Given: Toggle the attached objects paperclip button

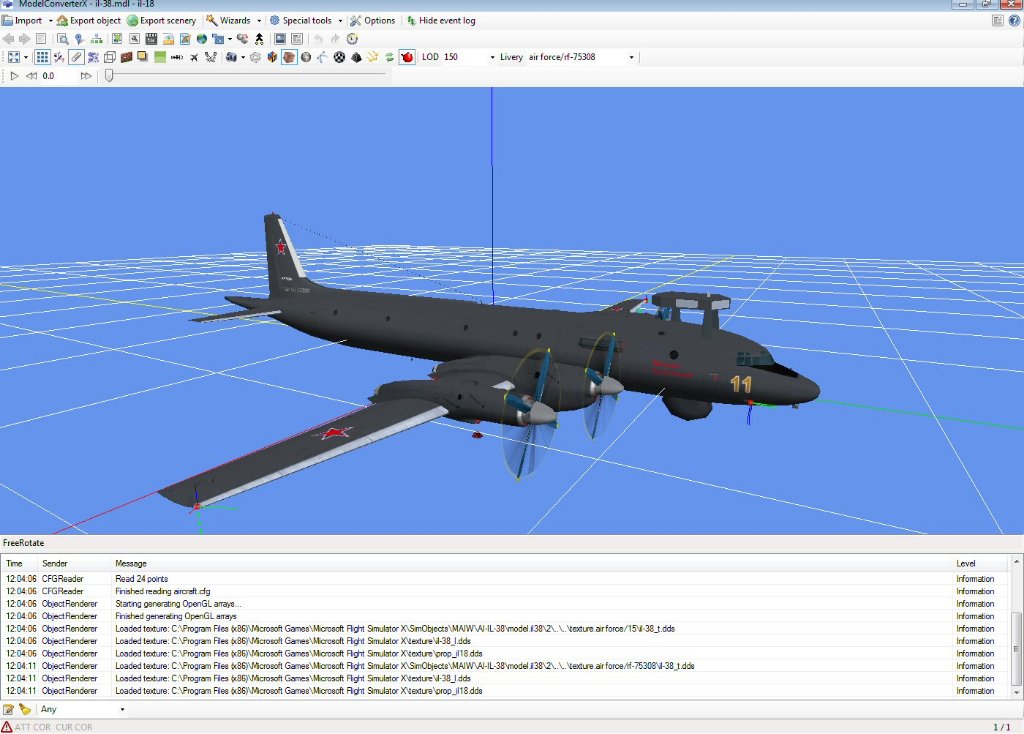Looking at the screenshot, I should (x=76, y=57).
